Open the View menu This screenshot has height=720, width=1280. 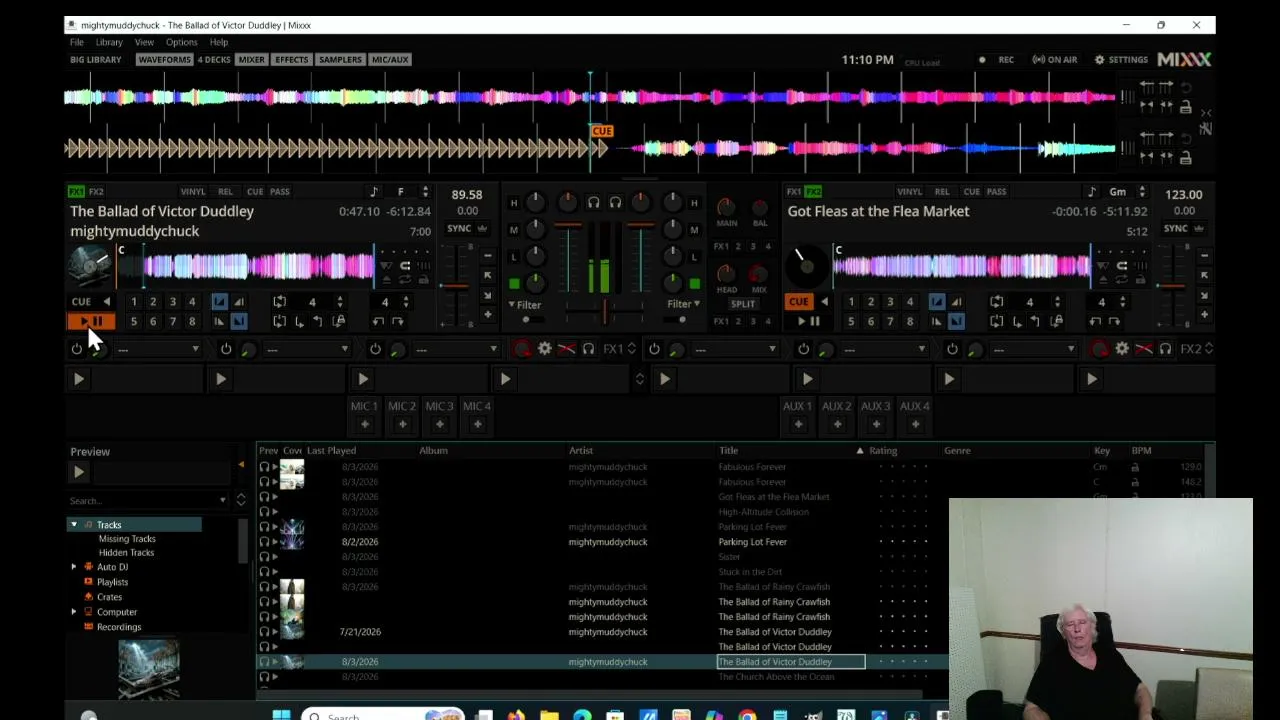(x=144, y=42)
